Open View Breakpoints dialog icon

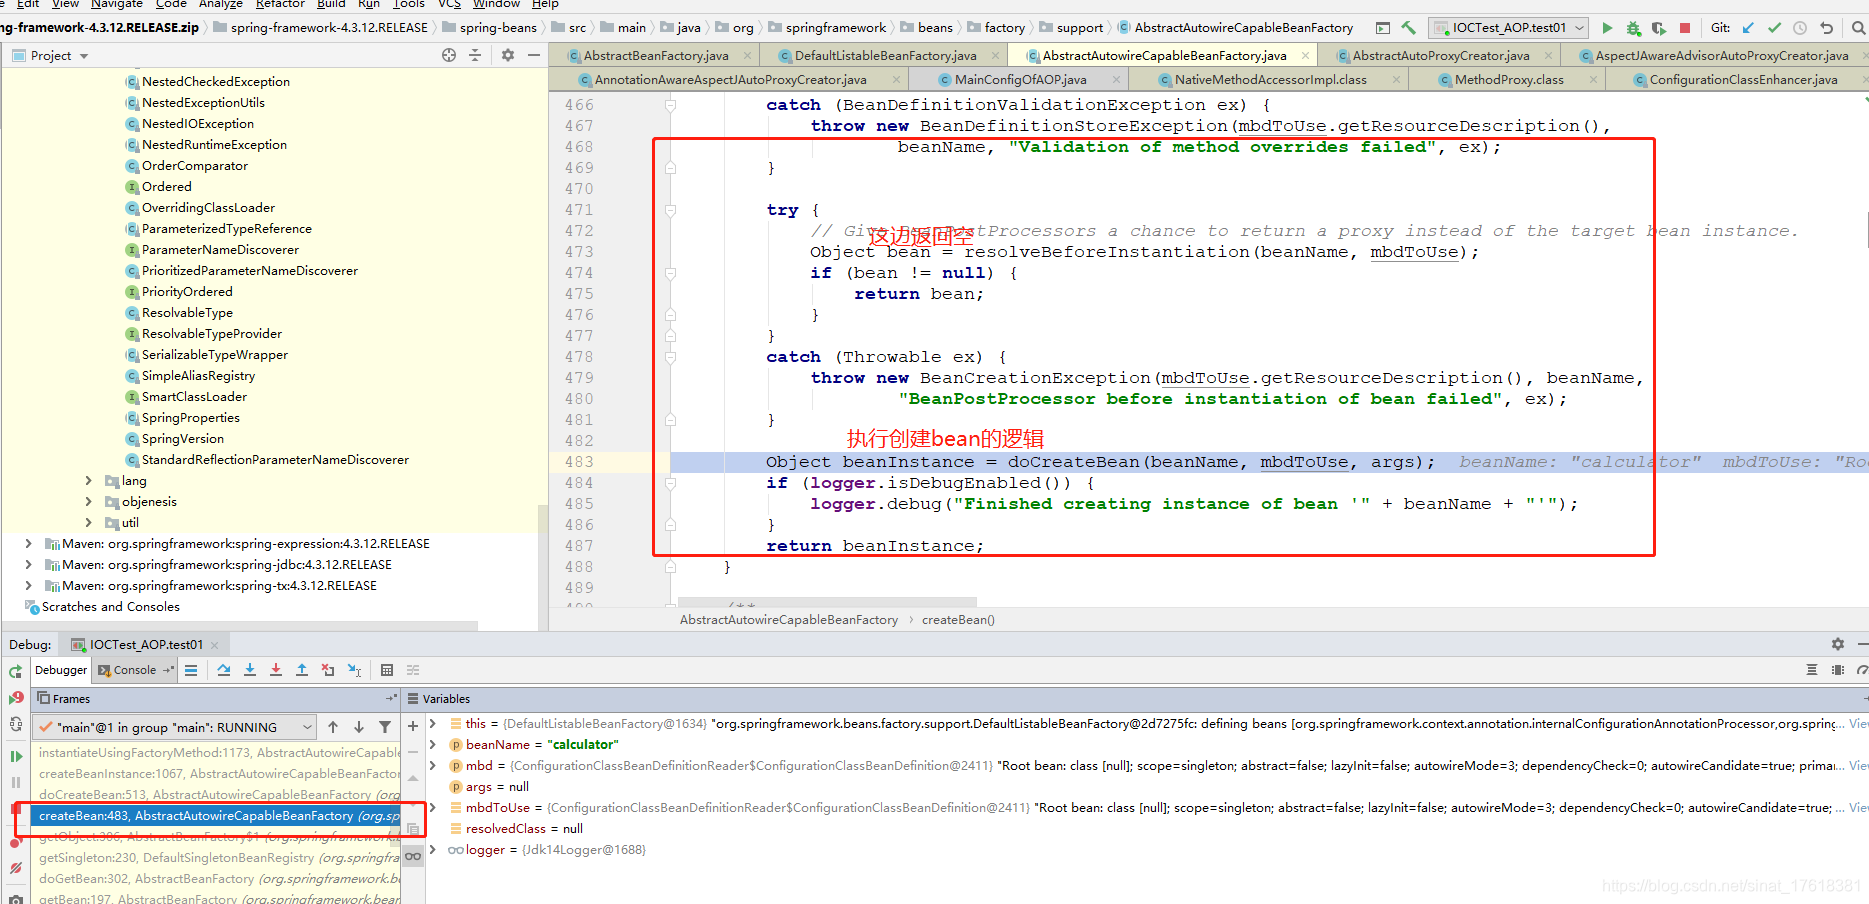coord(15,843)
